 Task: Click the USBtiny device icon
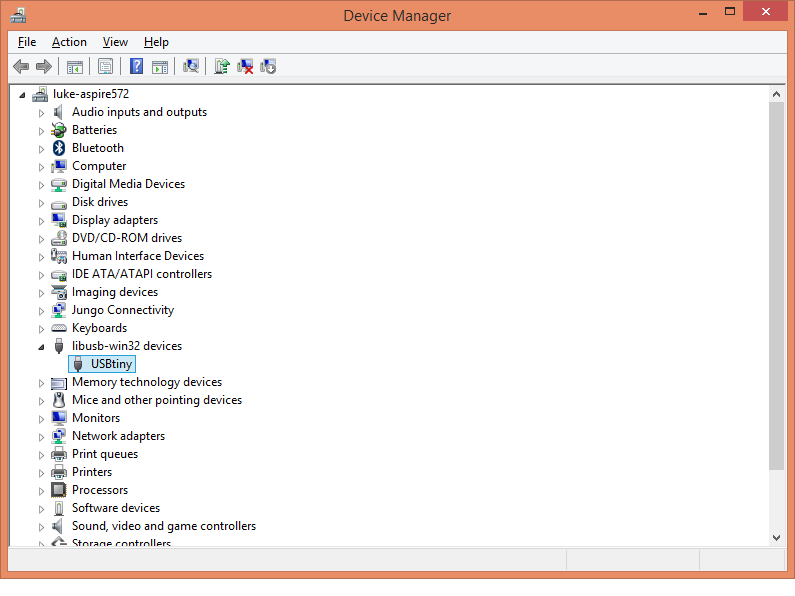(78, 364)
